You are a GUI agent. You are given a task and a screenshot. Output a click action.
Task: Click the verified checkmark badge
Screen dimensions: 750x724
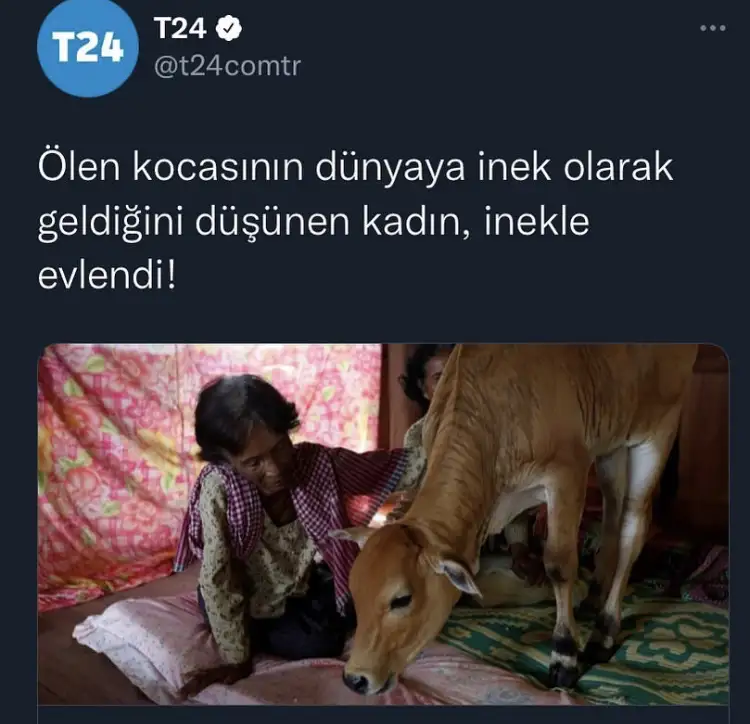229,28
